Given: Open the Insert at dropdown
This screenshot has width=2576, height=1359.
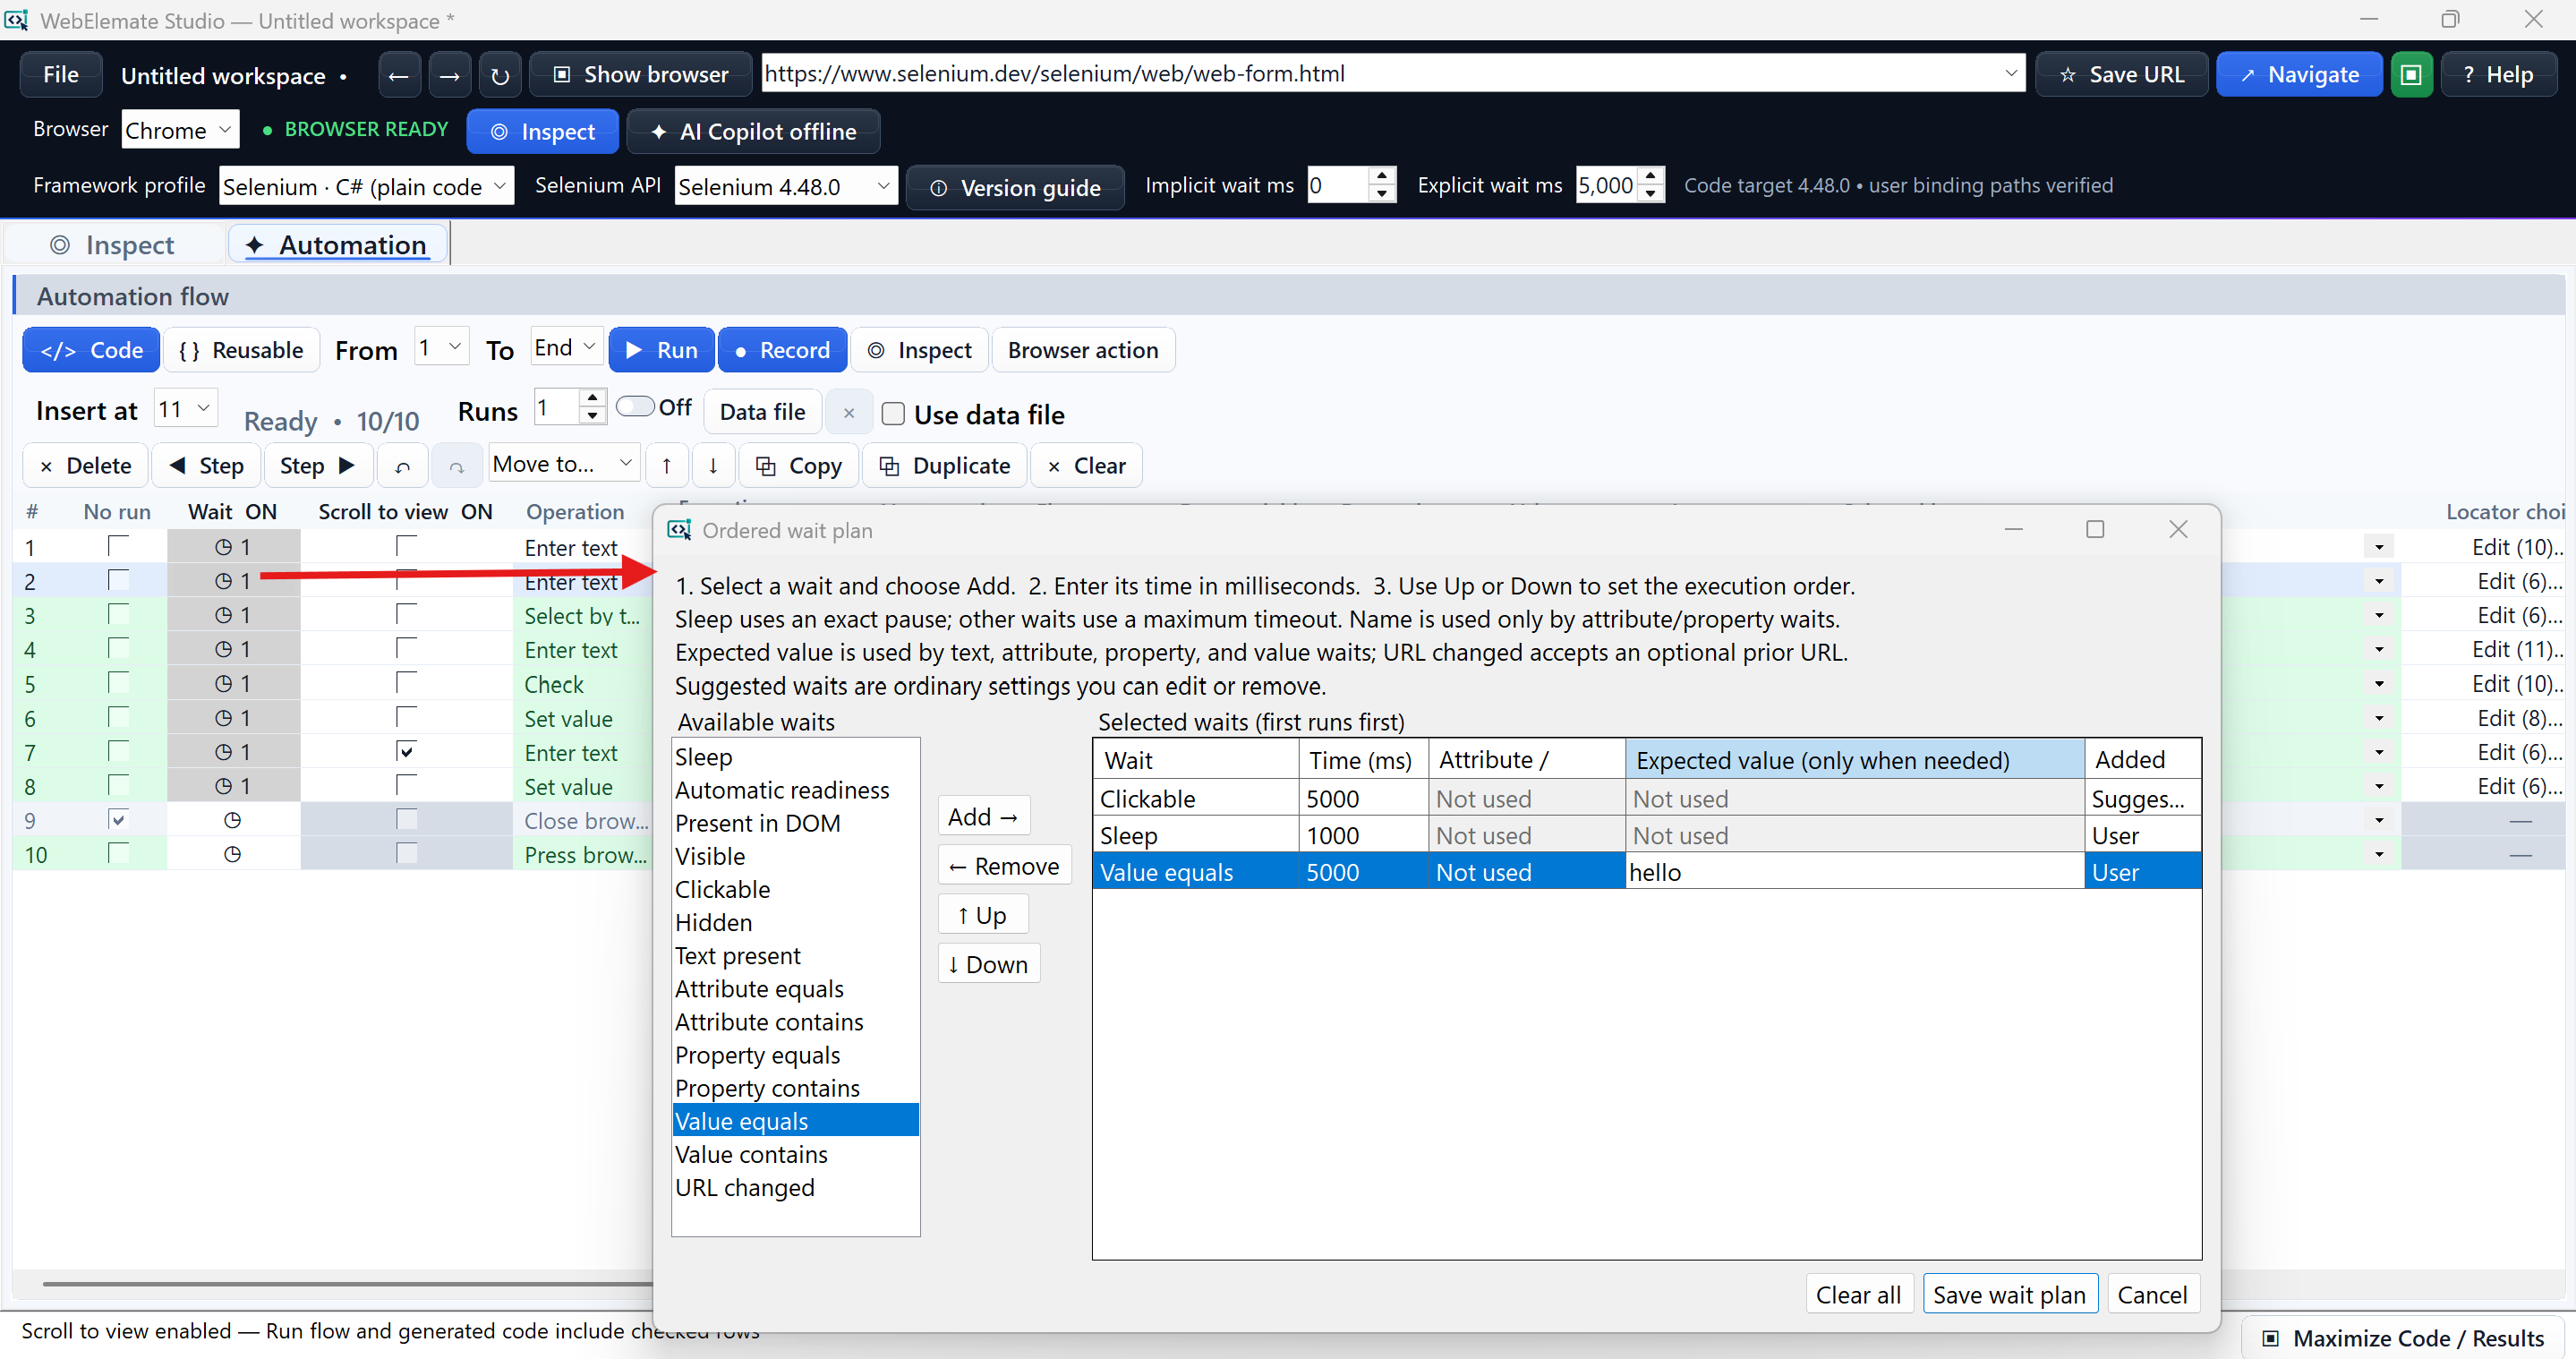Looking at the screenshot, I should (x=186, y=409).
